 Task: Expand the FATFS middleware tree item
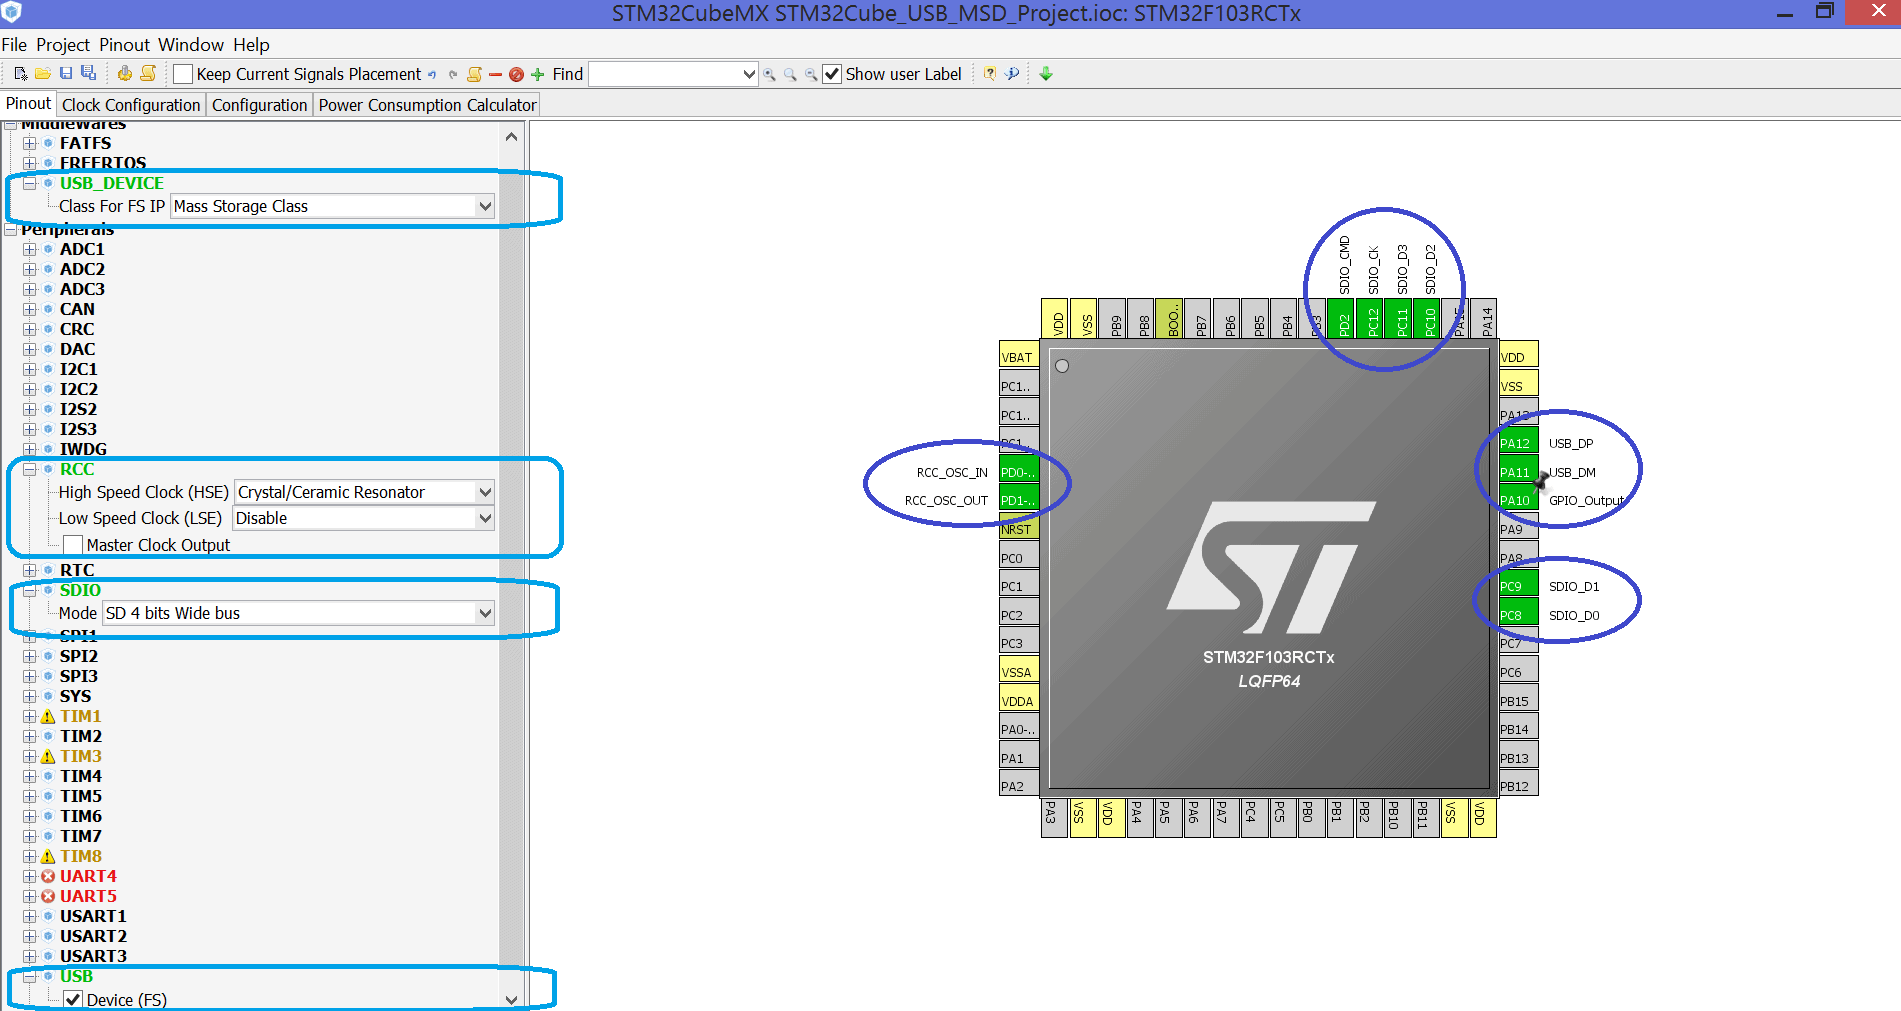[x=29, y=143]
